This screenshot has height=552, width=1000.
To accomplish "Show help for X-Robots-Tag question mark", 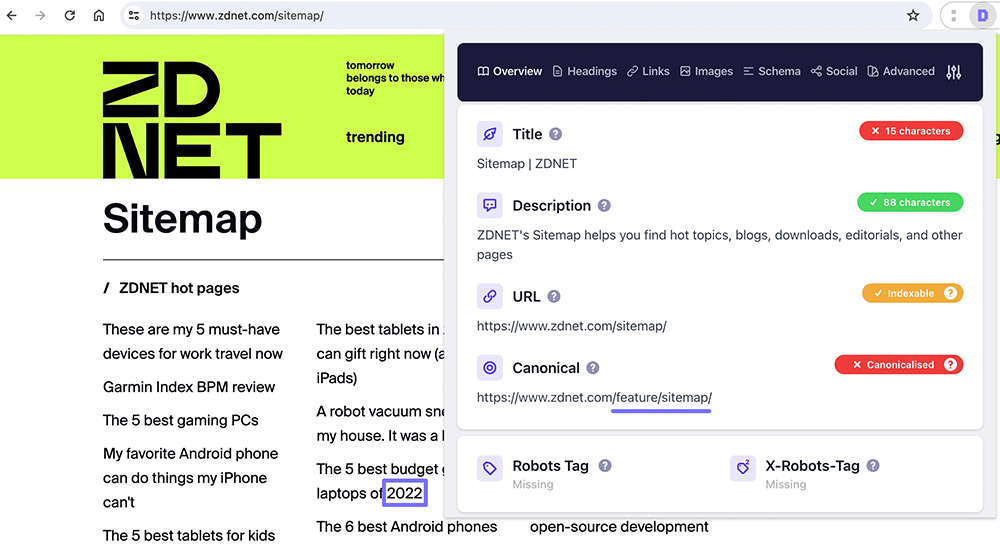I will point(873,466).
